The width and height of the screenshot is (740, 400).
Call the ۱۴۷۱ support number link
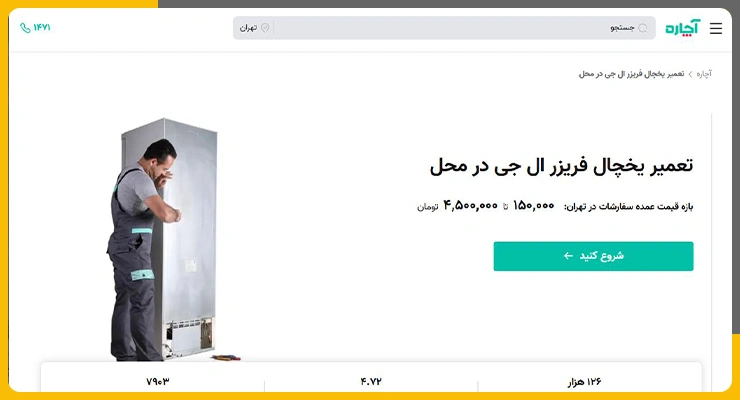click(x=35, y=28)
